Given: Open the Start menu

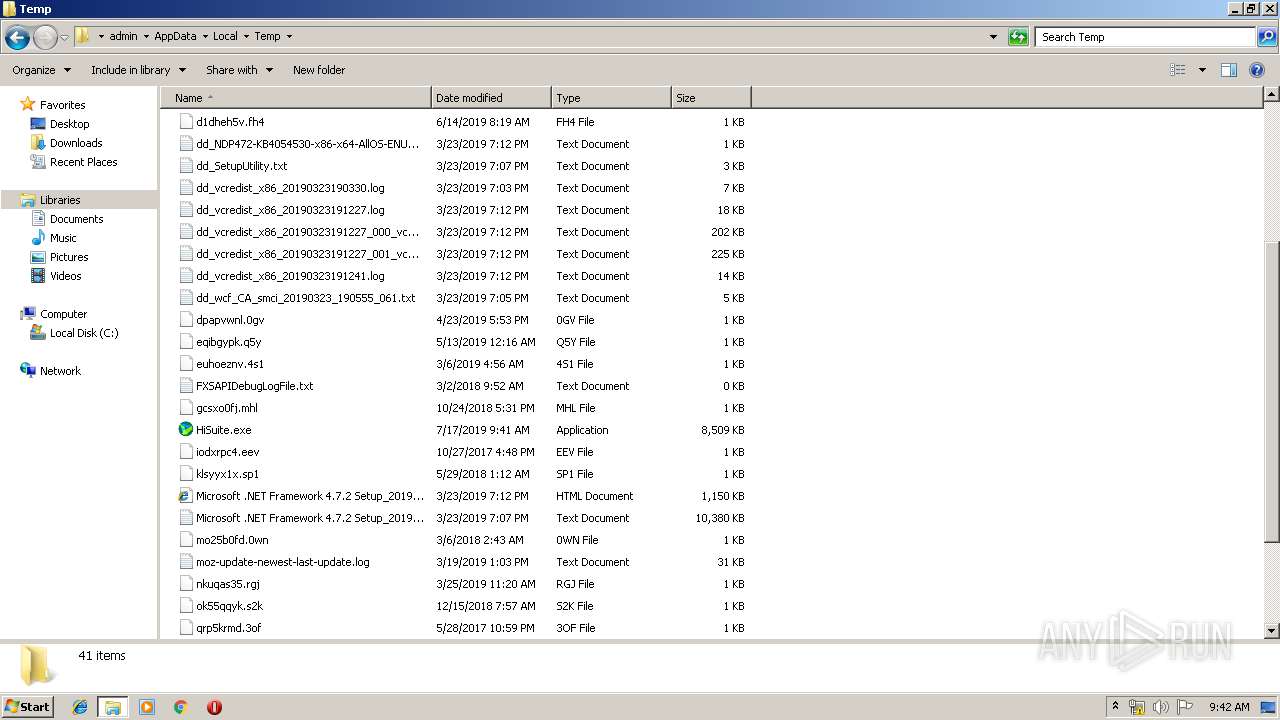Looking at the screenshot, I should point(28,706).
